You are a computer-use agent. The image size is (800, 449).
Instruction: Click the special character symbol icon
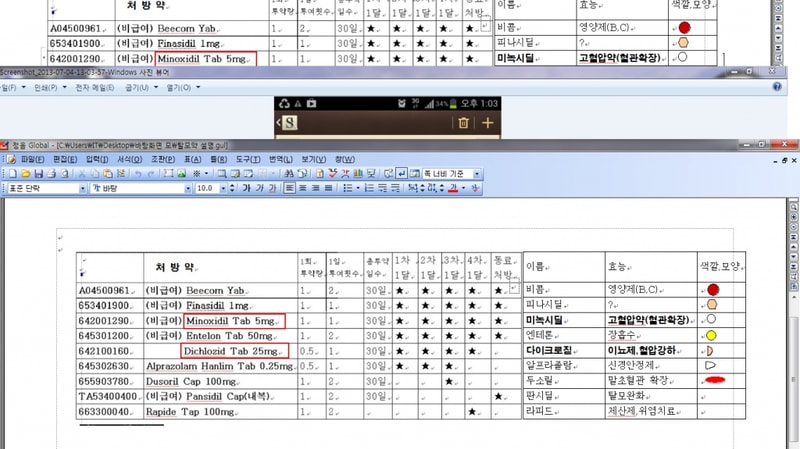point(196,174)
